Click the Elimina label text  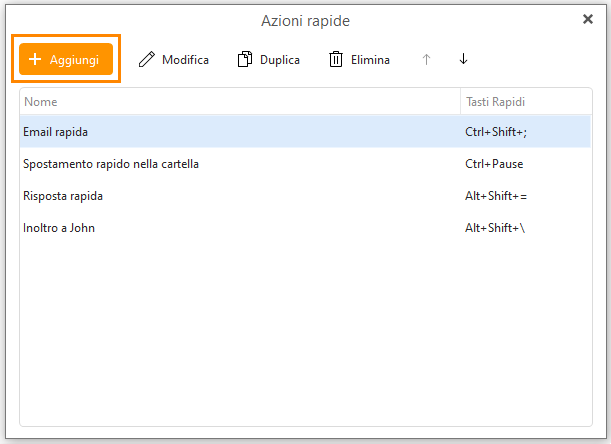370,60
